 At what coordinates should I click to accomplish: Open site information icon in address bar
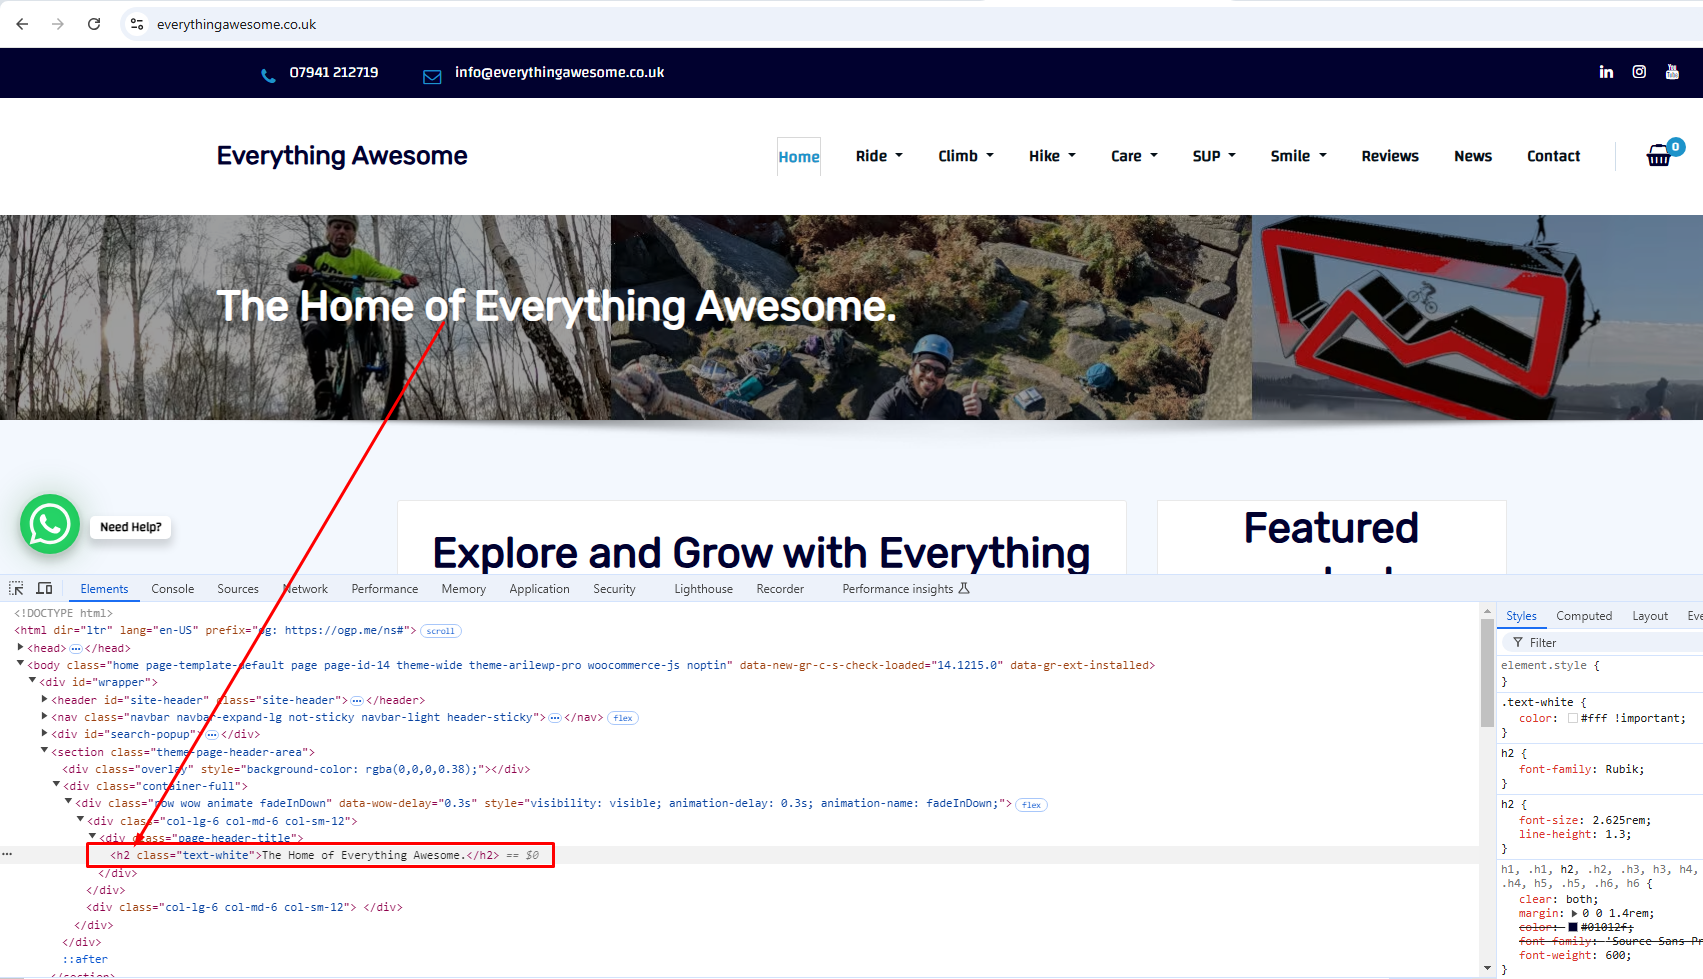click(x=137, y=24)
